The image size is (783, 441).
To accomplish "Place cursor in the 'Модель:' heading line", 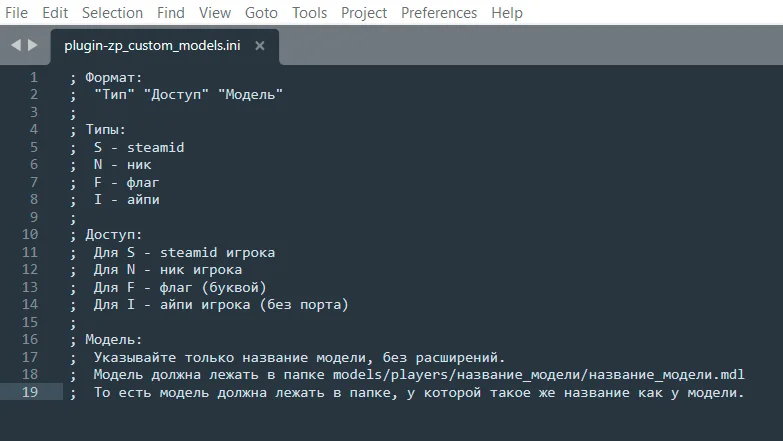I will click(x=113, y=340).
